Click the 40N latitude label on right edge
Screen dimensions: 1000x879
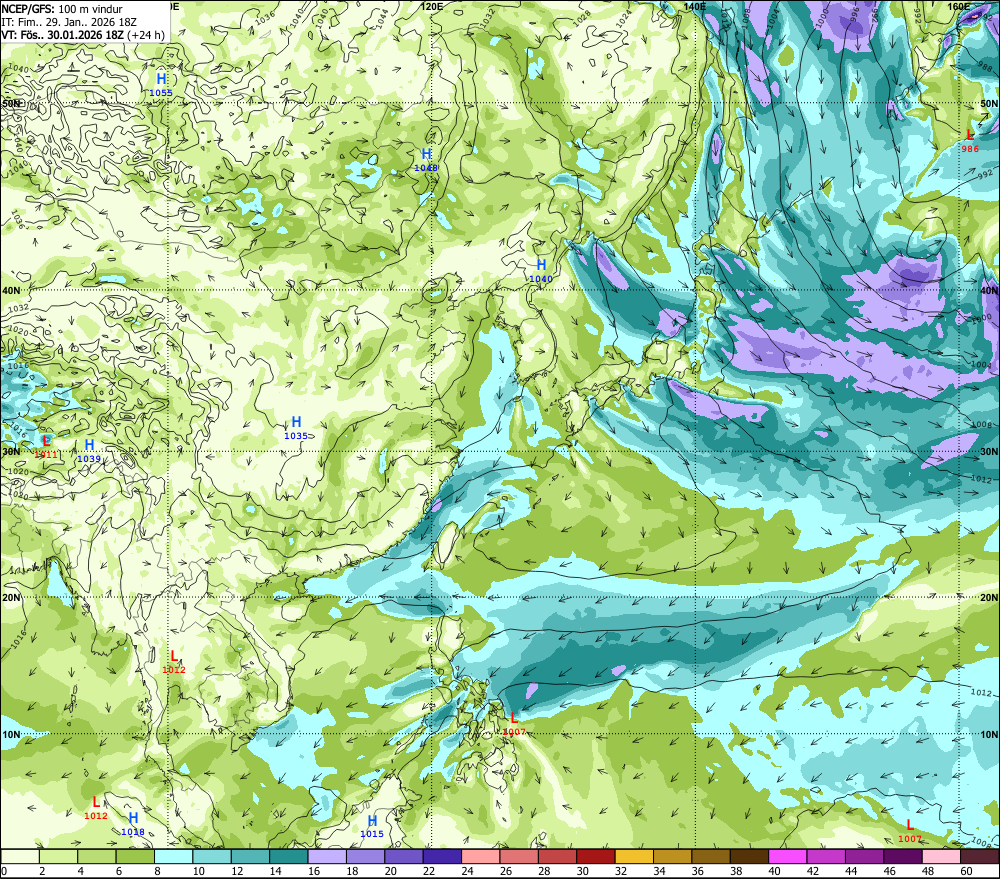click(x=989, y=290)
